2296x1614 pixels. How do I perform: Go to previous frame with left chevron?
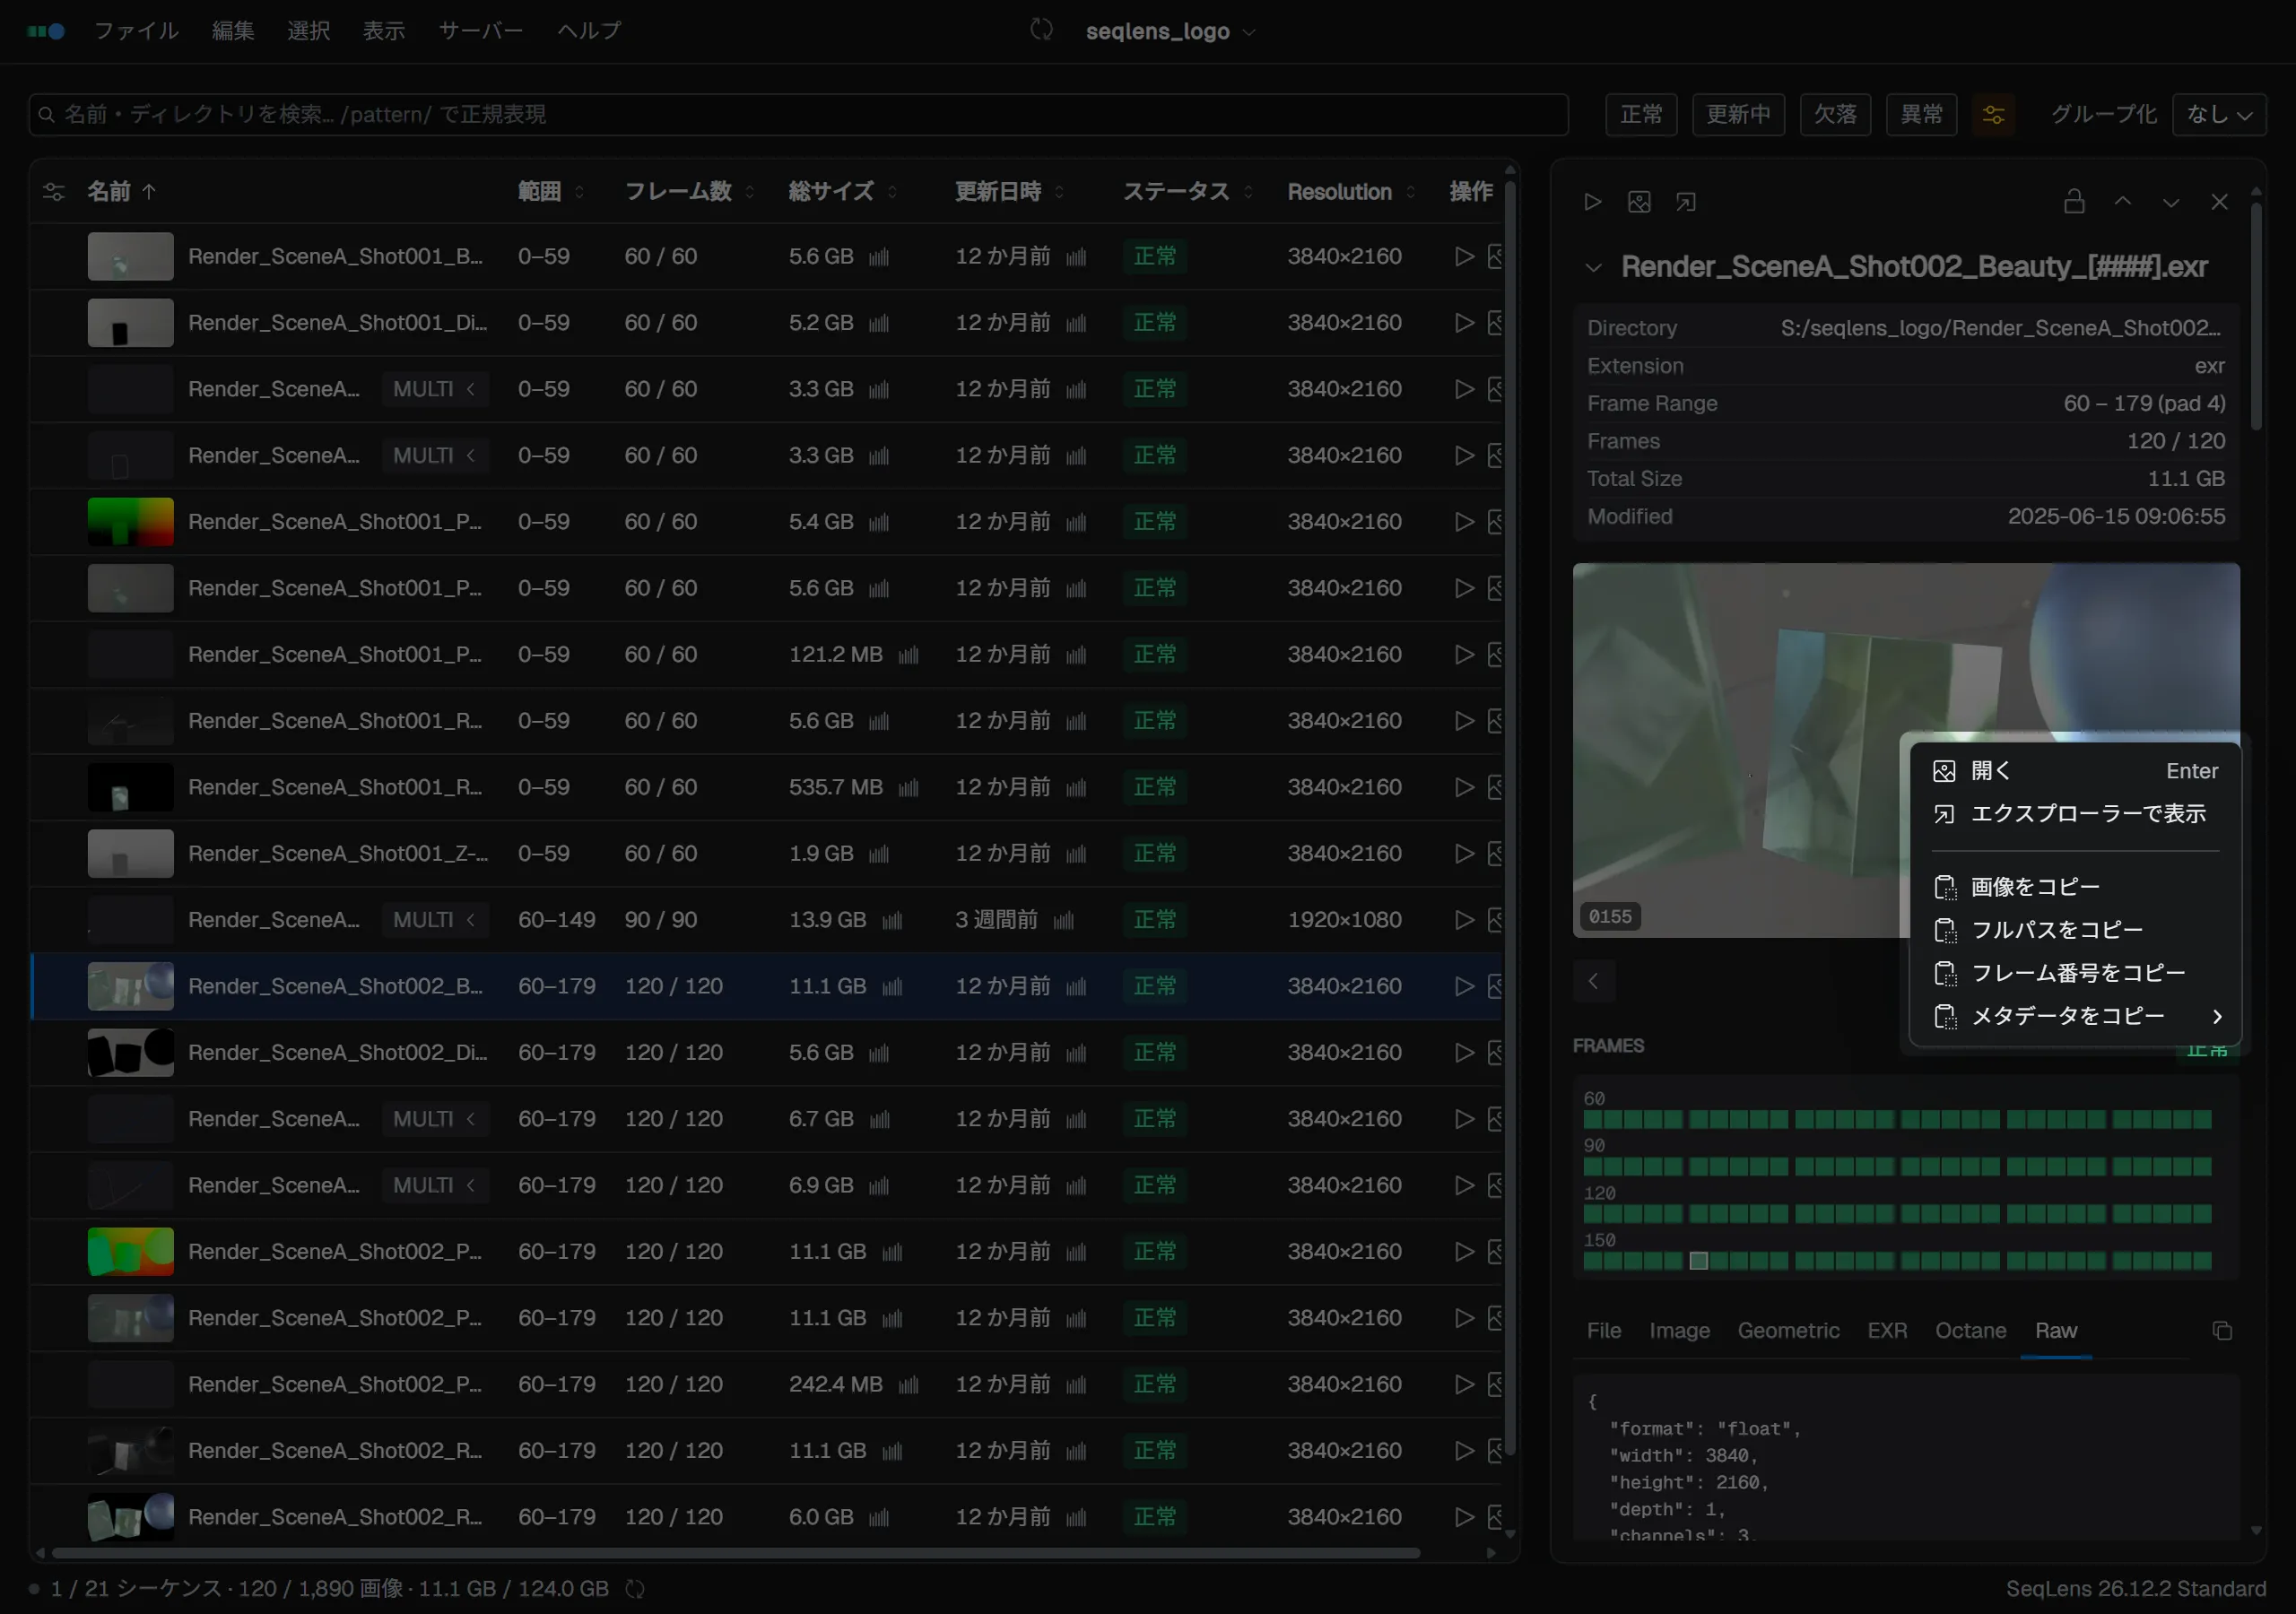1593,981
